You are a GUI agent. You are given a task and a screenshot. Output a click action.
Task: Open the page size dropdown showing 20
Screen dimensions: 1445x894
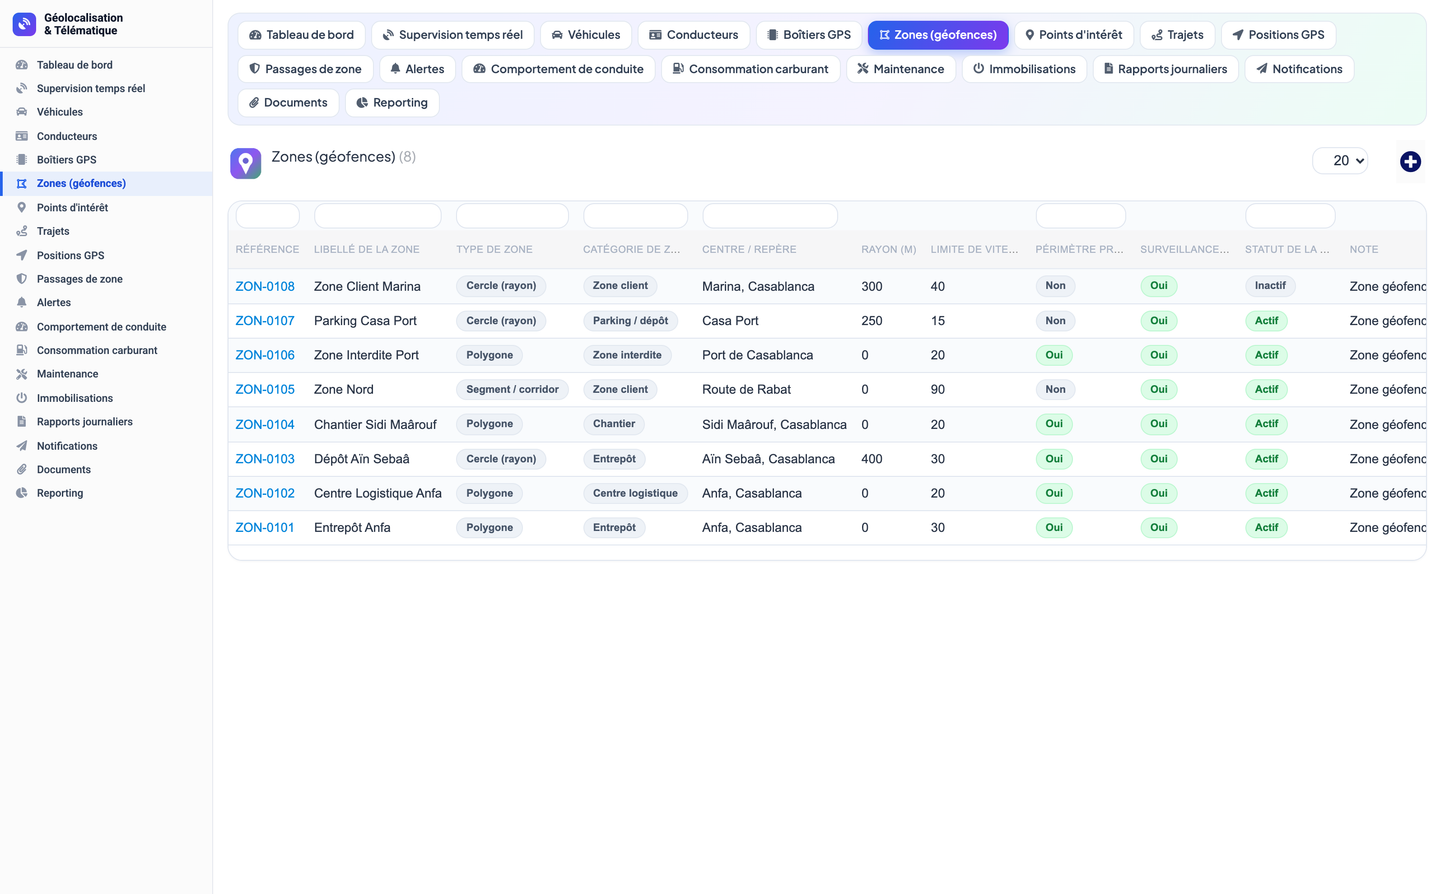point(1340,161)
